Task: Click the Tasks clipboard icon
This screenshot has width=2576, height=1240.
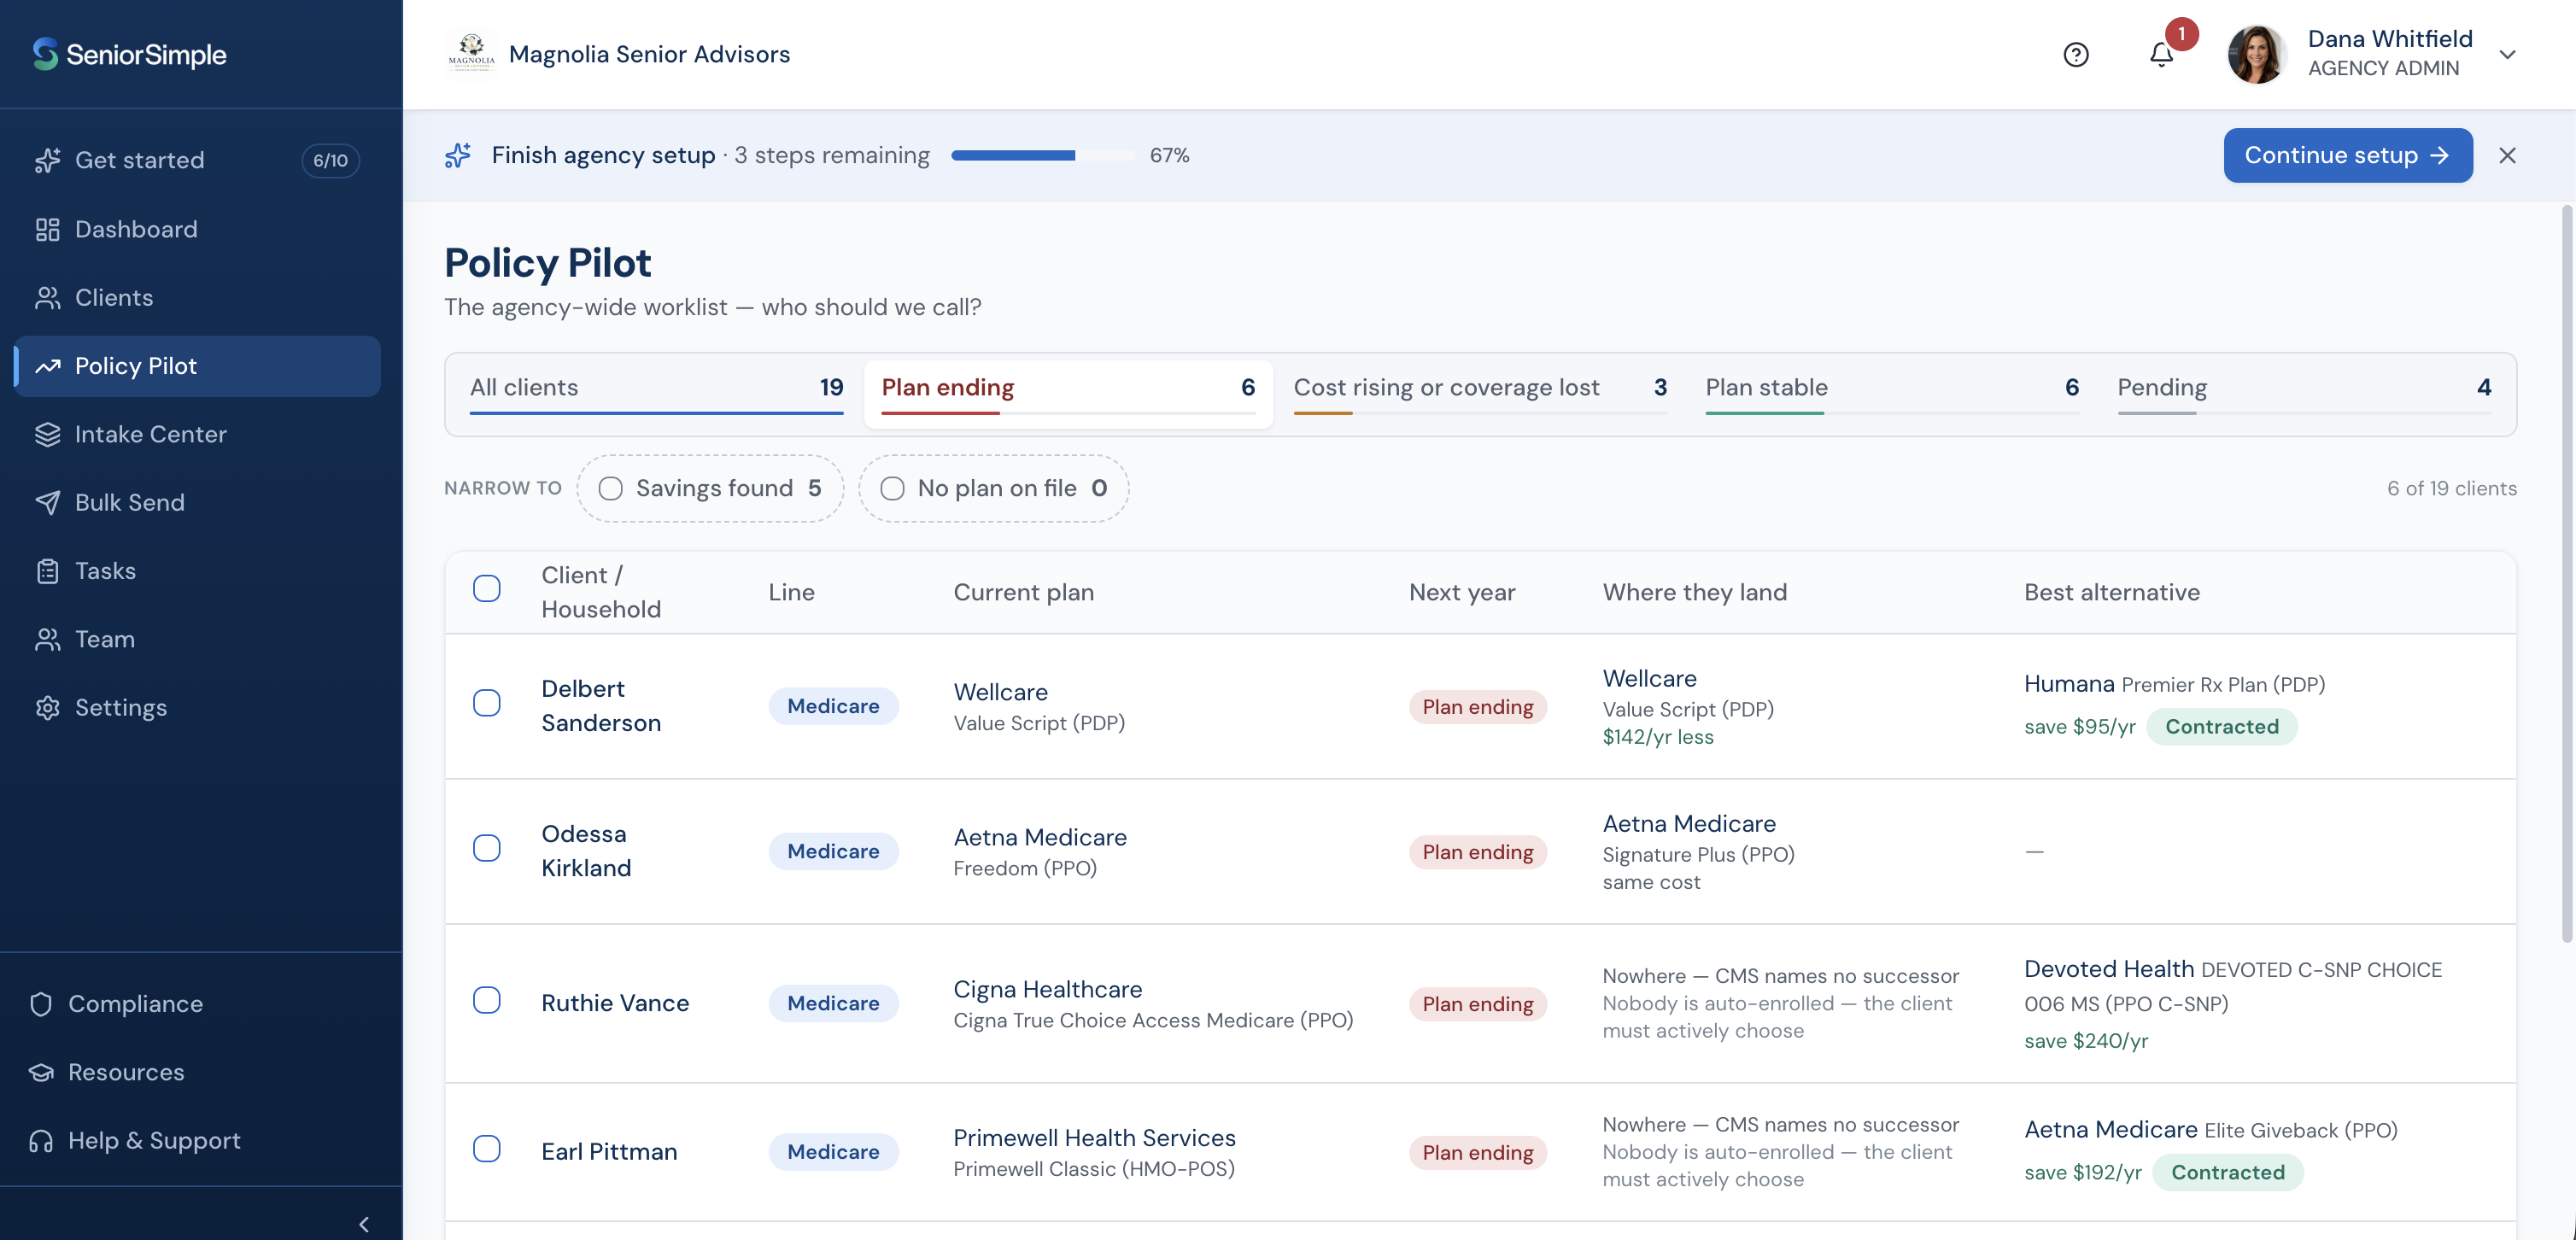Action: [47, 571]
